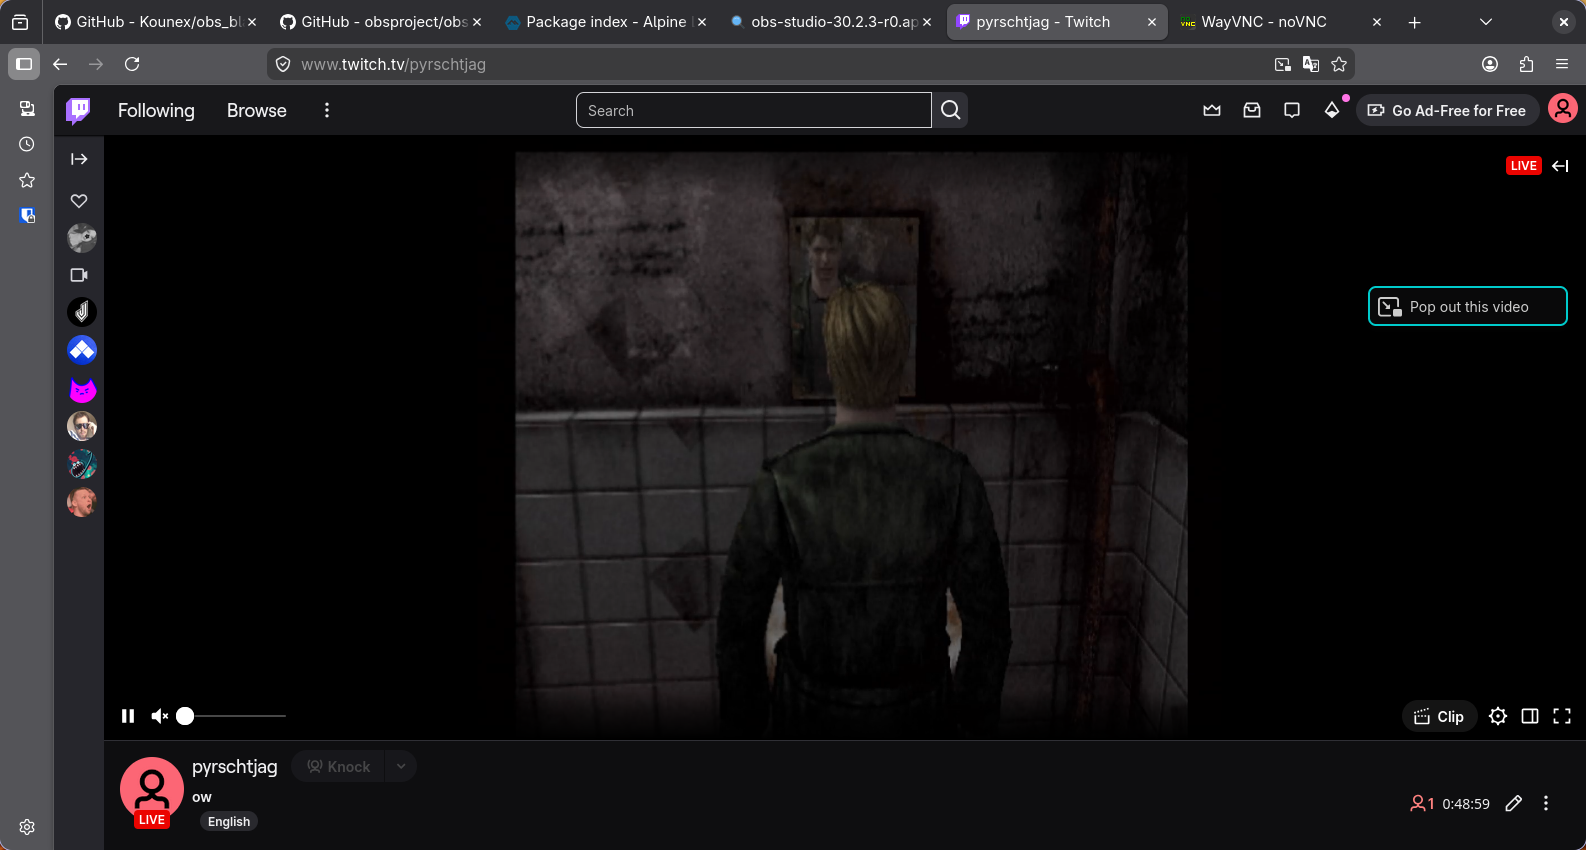Open sidebar settings gear
The image size is (1586, 850).
[x=27, y=827]
